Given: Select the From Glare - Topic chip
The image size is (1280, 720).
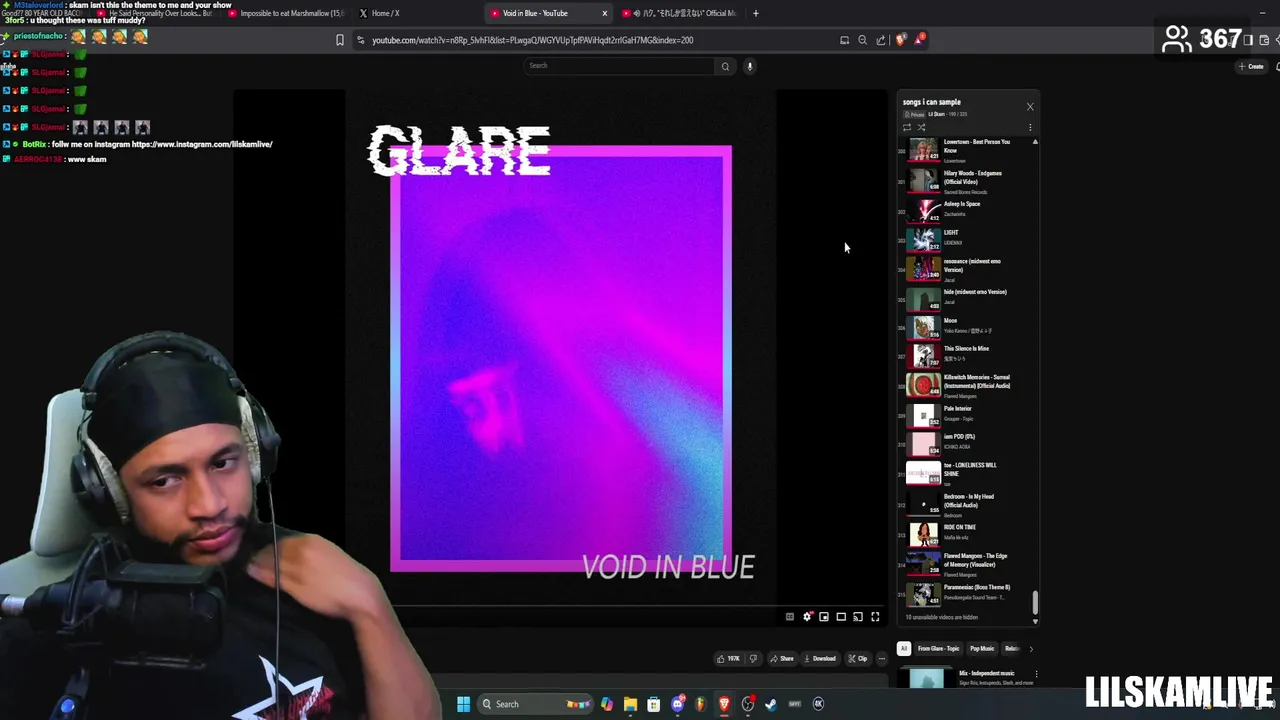Looking at the screenshot, I should pos(938,648).
